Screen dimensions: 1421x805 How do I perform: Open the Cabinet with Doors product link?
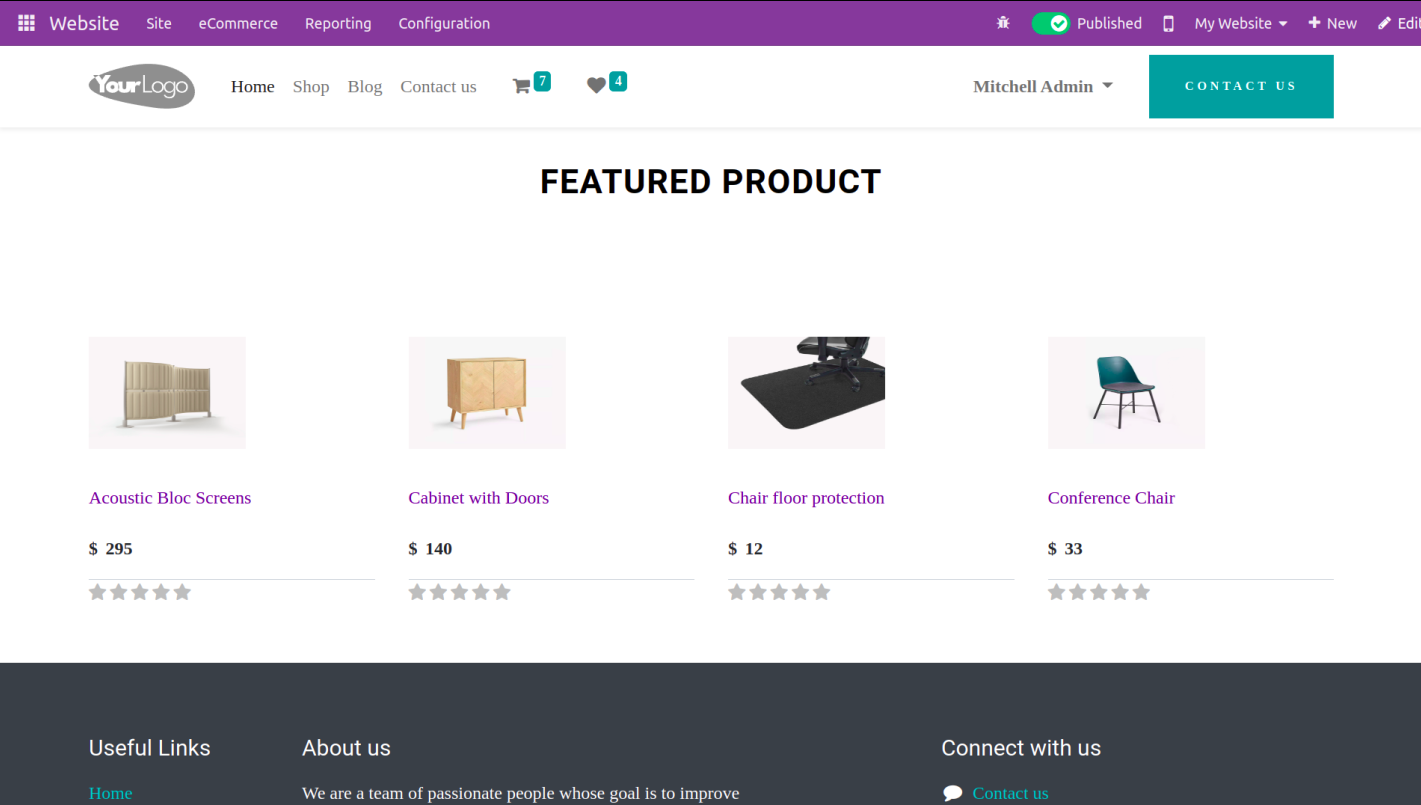478,498
